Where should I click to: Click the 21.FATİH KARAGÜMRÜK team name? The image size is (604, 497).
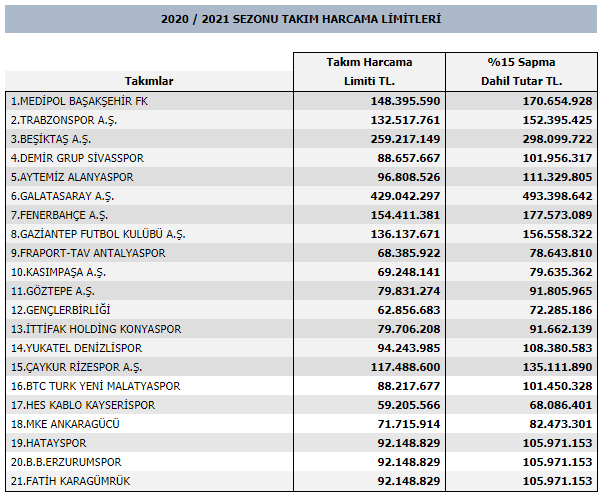point(70,481)
